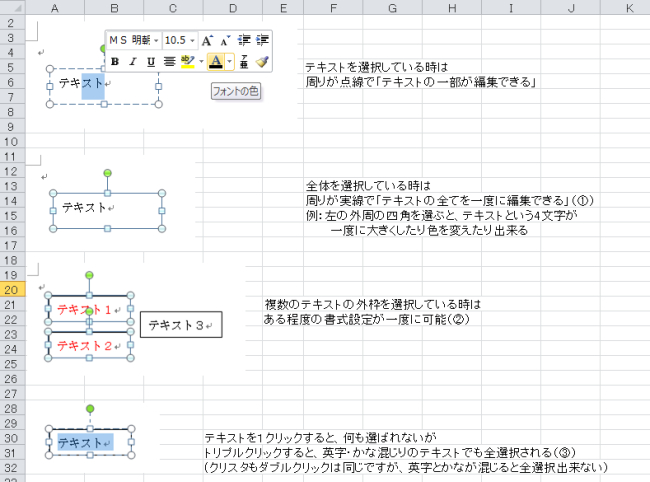Viewport: 650px width, 482px height.
Task: Toggle underline formatting in mini toolbar
Action: coord(151,62)
